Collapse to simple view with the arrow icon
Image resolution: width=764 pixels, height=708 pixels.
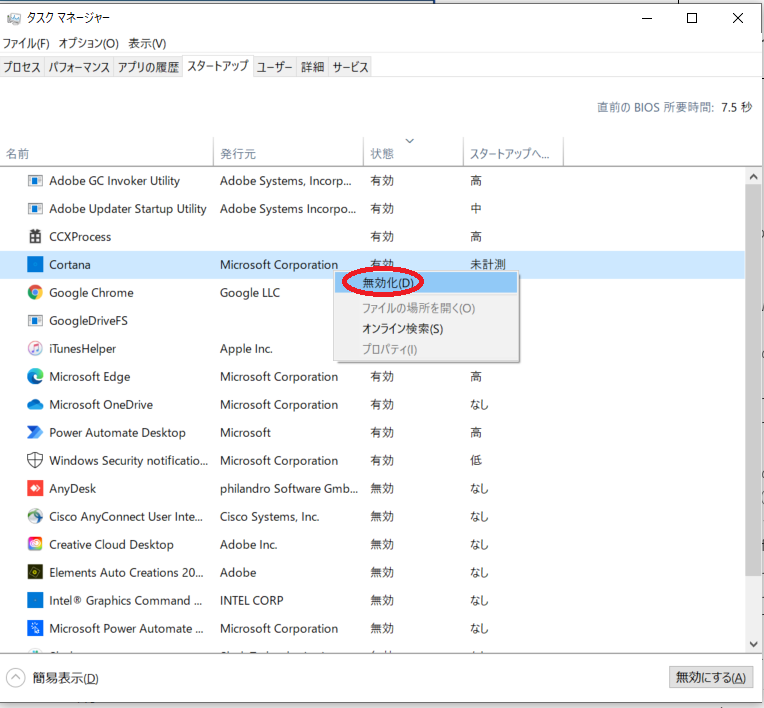click(16, 678)
